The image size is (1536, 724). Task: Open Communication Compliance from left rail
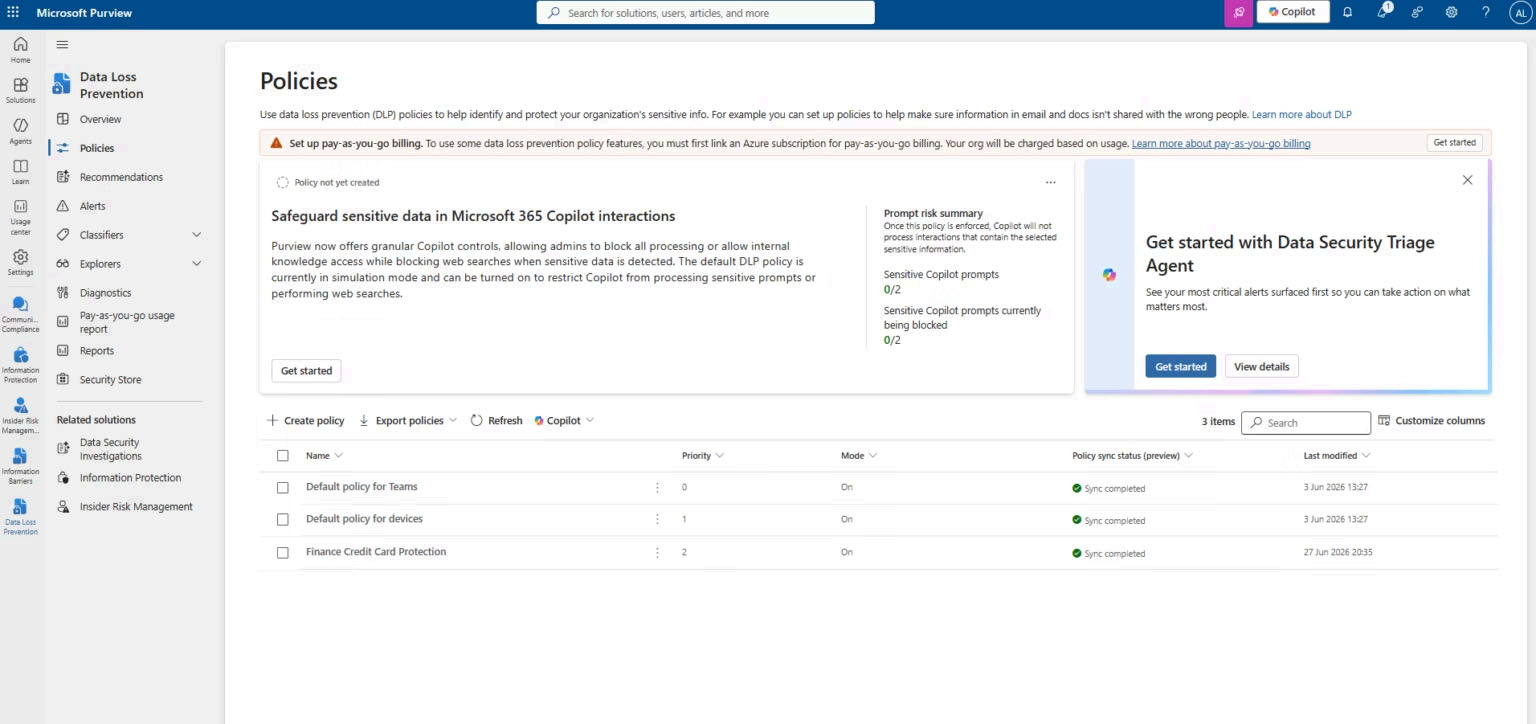pos(20,314)
